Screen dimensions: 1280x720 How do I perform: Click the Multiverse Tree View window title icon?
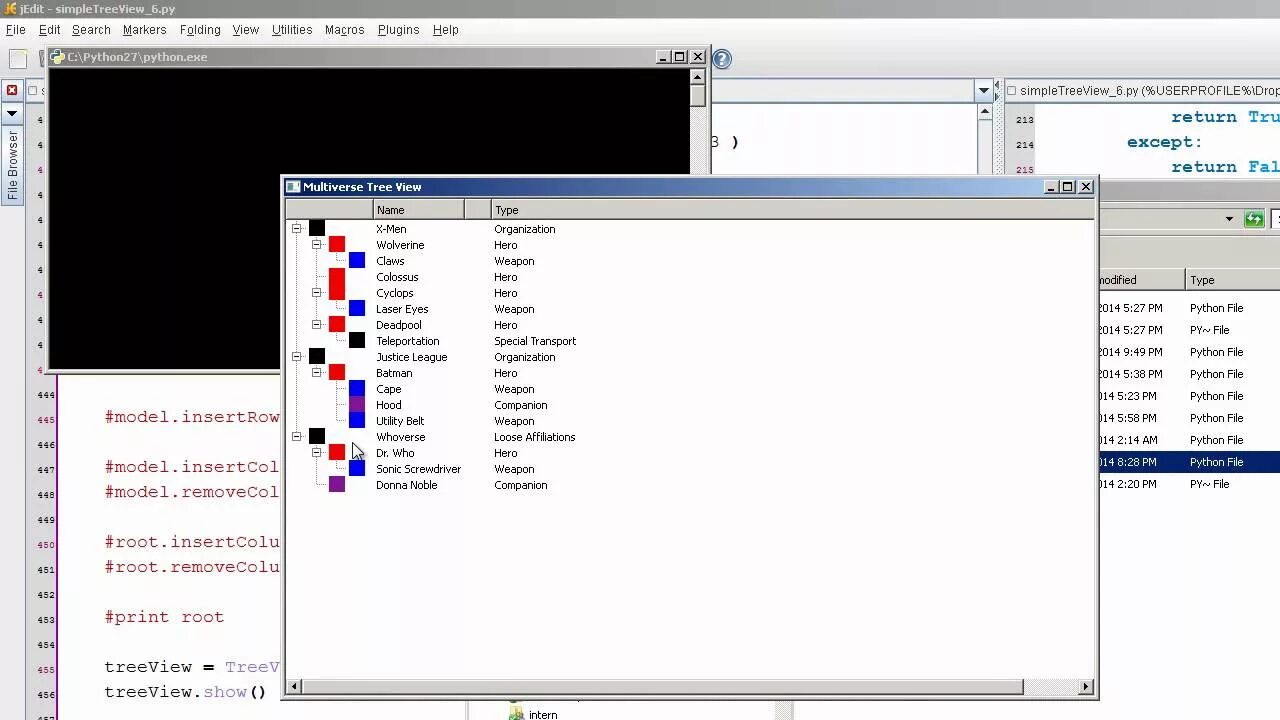pyautogui.click(x=293, y=187)
